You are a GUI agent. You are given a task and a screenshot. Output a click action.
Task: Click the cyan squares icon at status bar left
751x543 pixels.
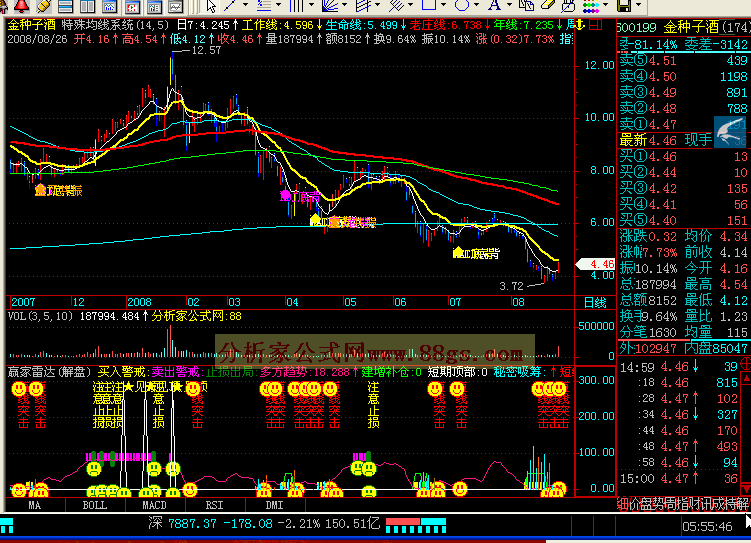point(7,526)
